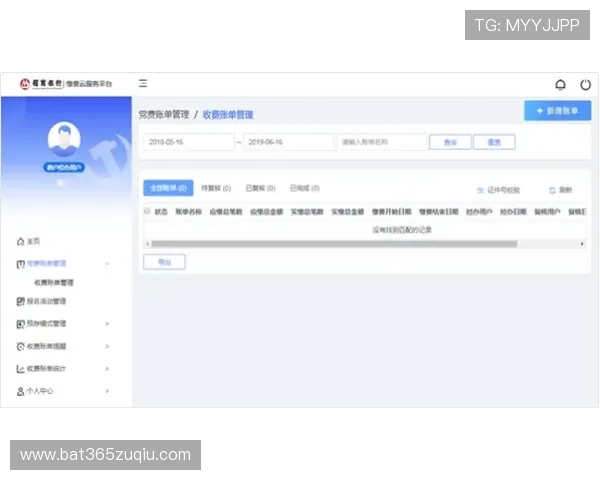Open 报名活动管理 via its sidebar icon
The height and width of the screenshot is (480, 600).
[20, 301]
